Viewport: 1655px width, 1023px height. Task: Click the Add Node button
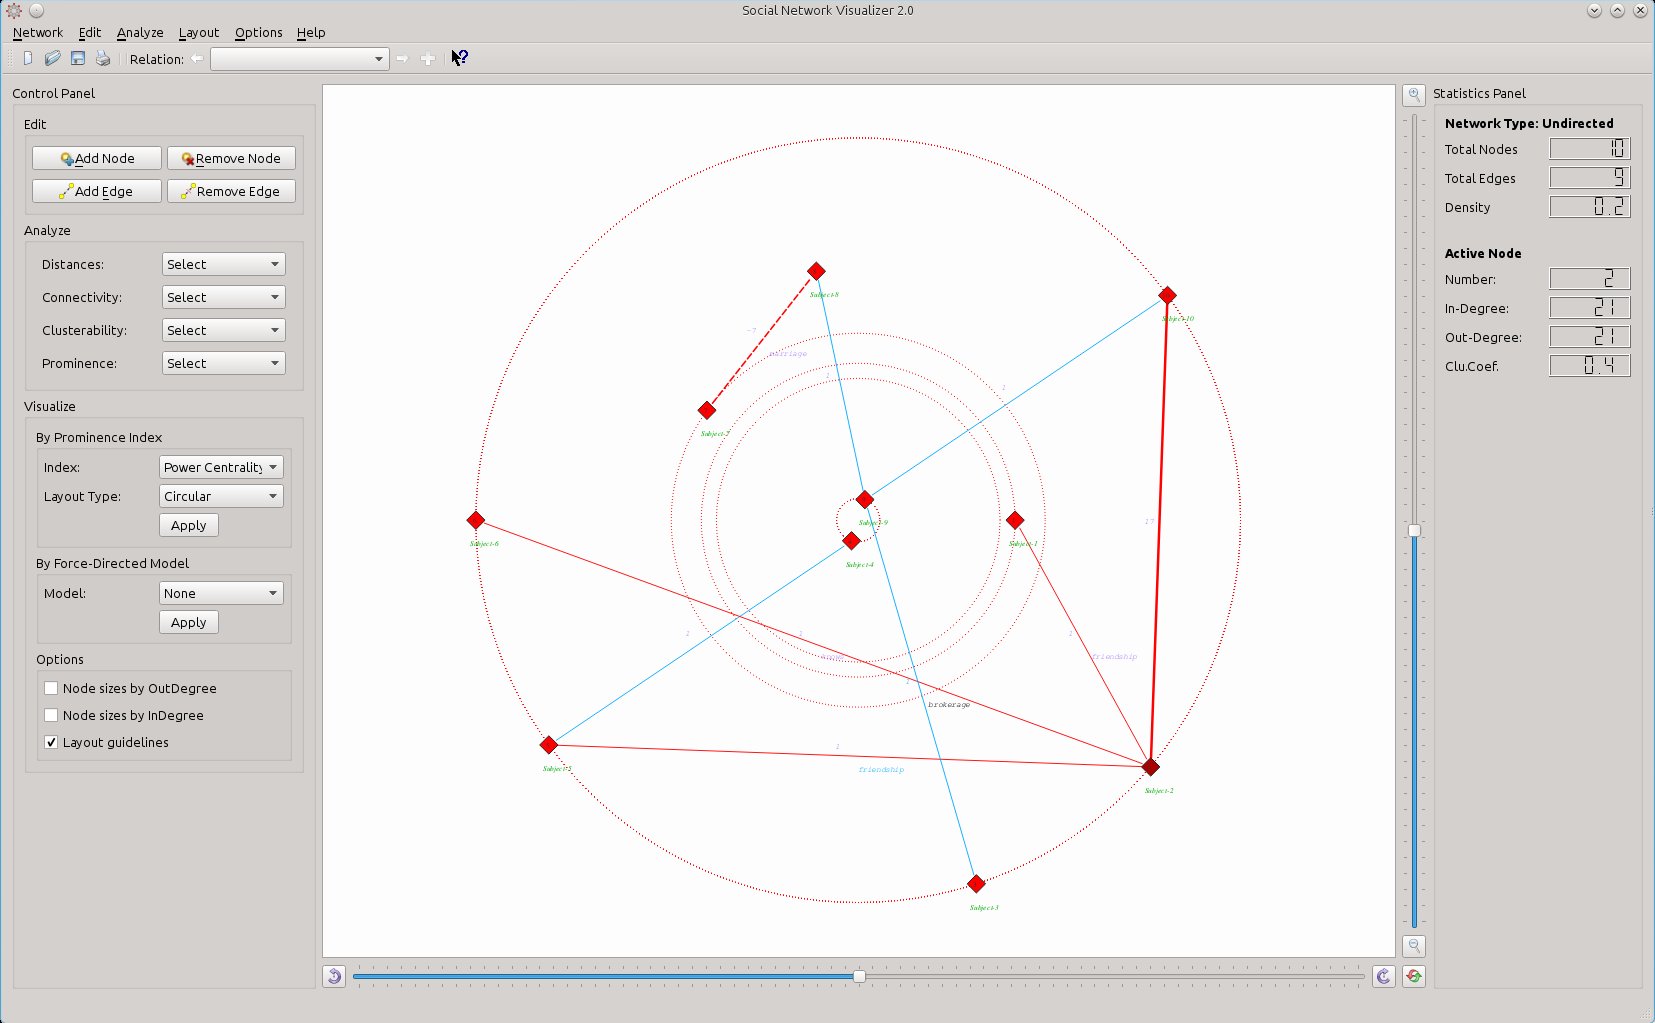(97, 158)
